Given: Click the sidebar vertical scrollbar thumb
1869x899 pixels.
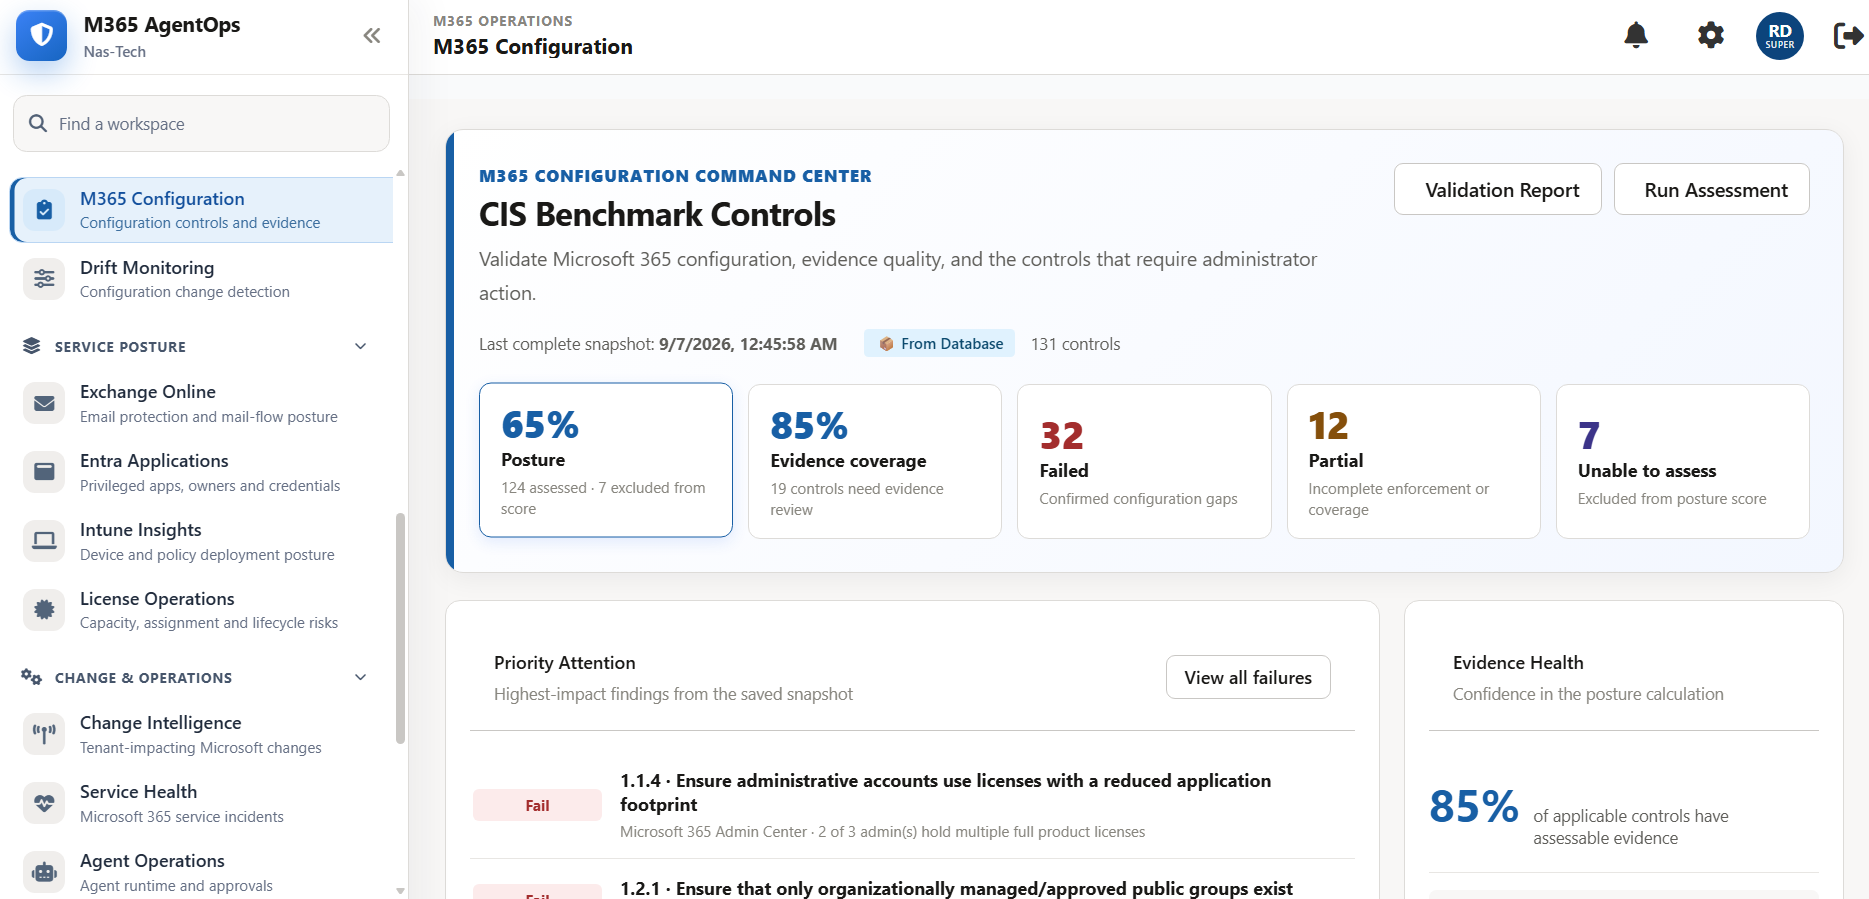Looking at the screenshot, I should (400, 629).
